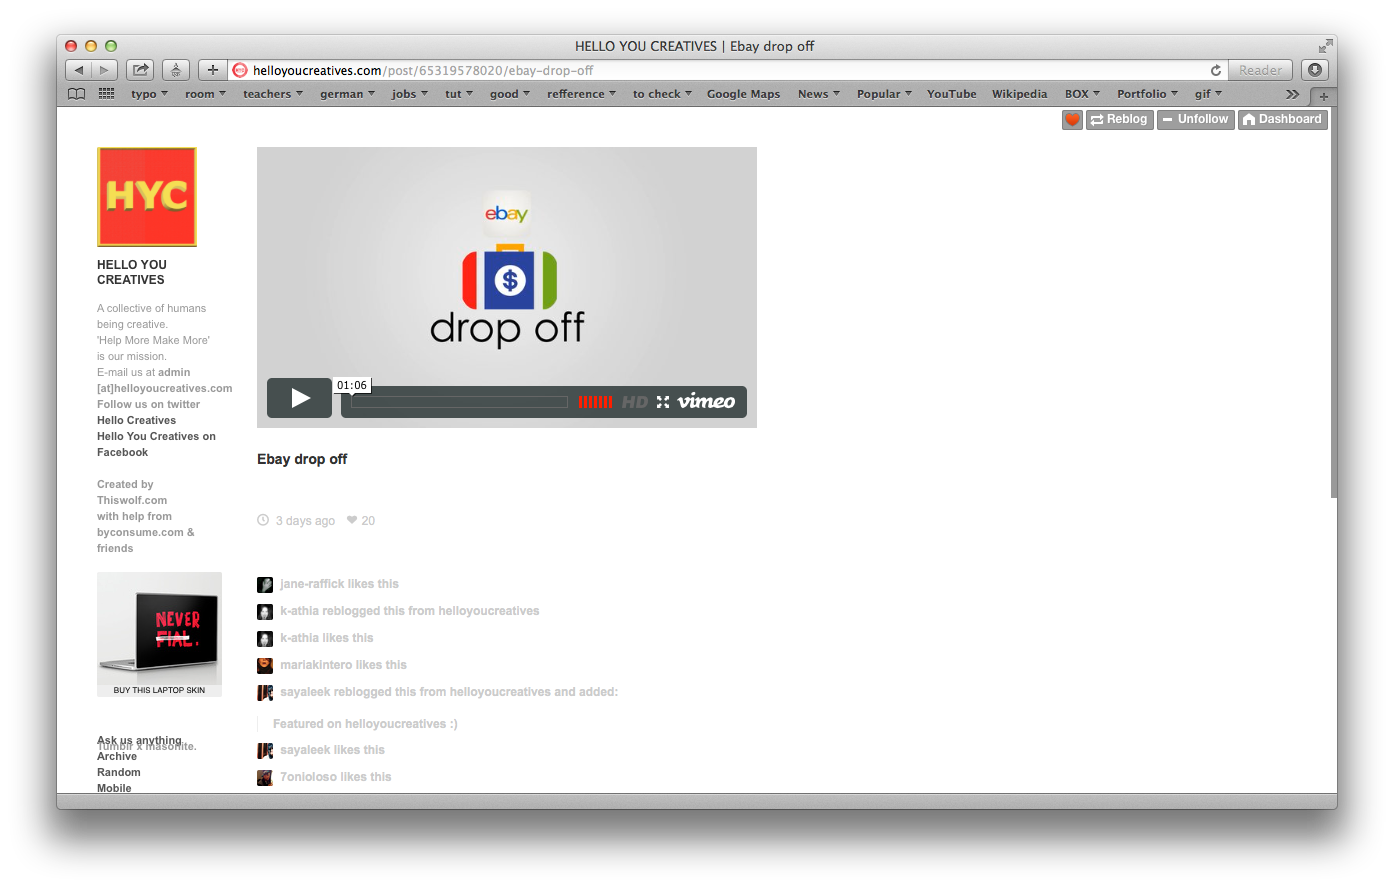Open the gif bookmarks dropdown
Image resolution: width=1394 pixels, height=888 pixels.
(x=1208, y=94)
